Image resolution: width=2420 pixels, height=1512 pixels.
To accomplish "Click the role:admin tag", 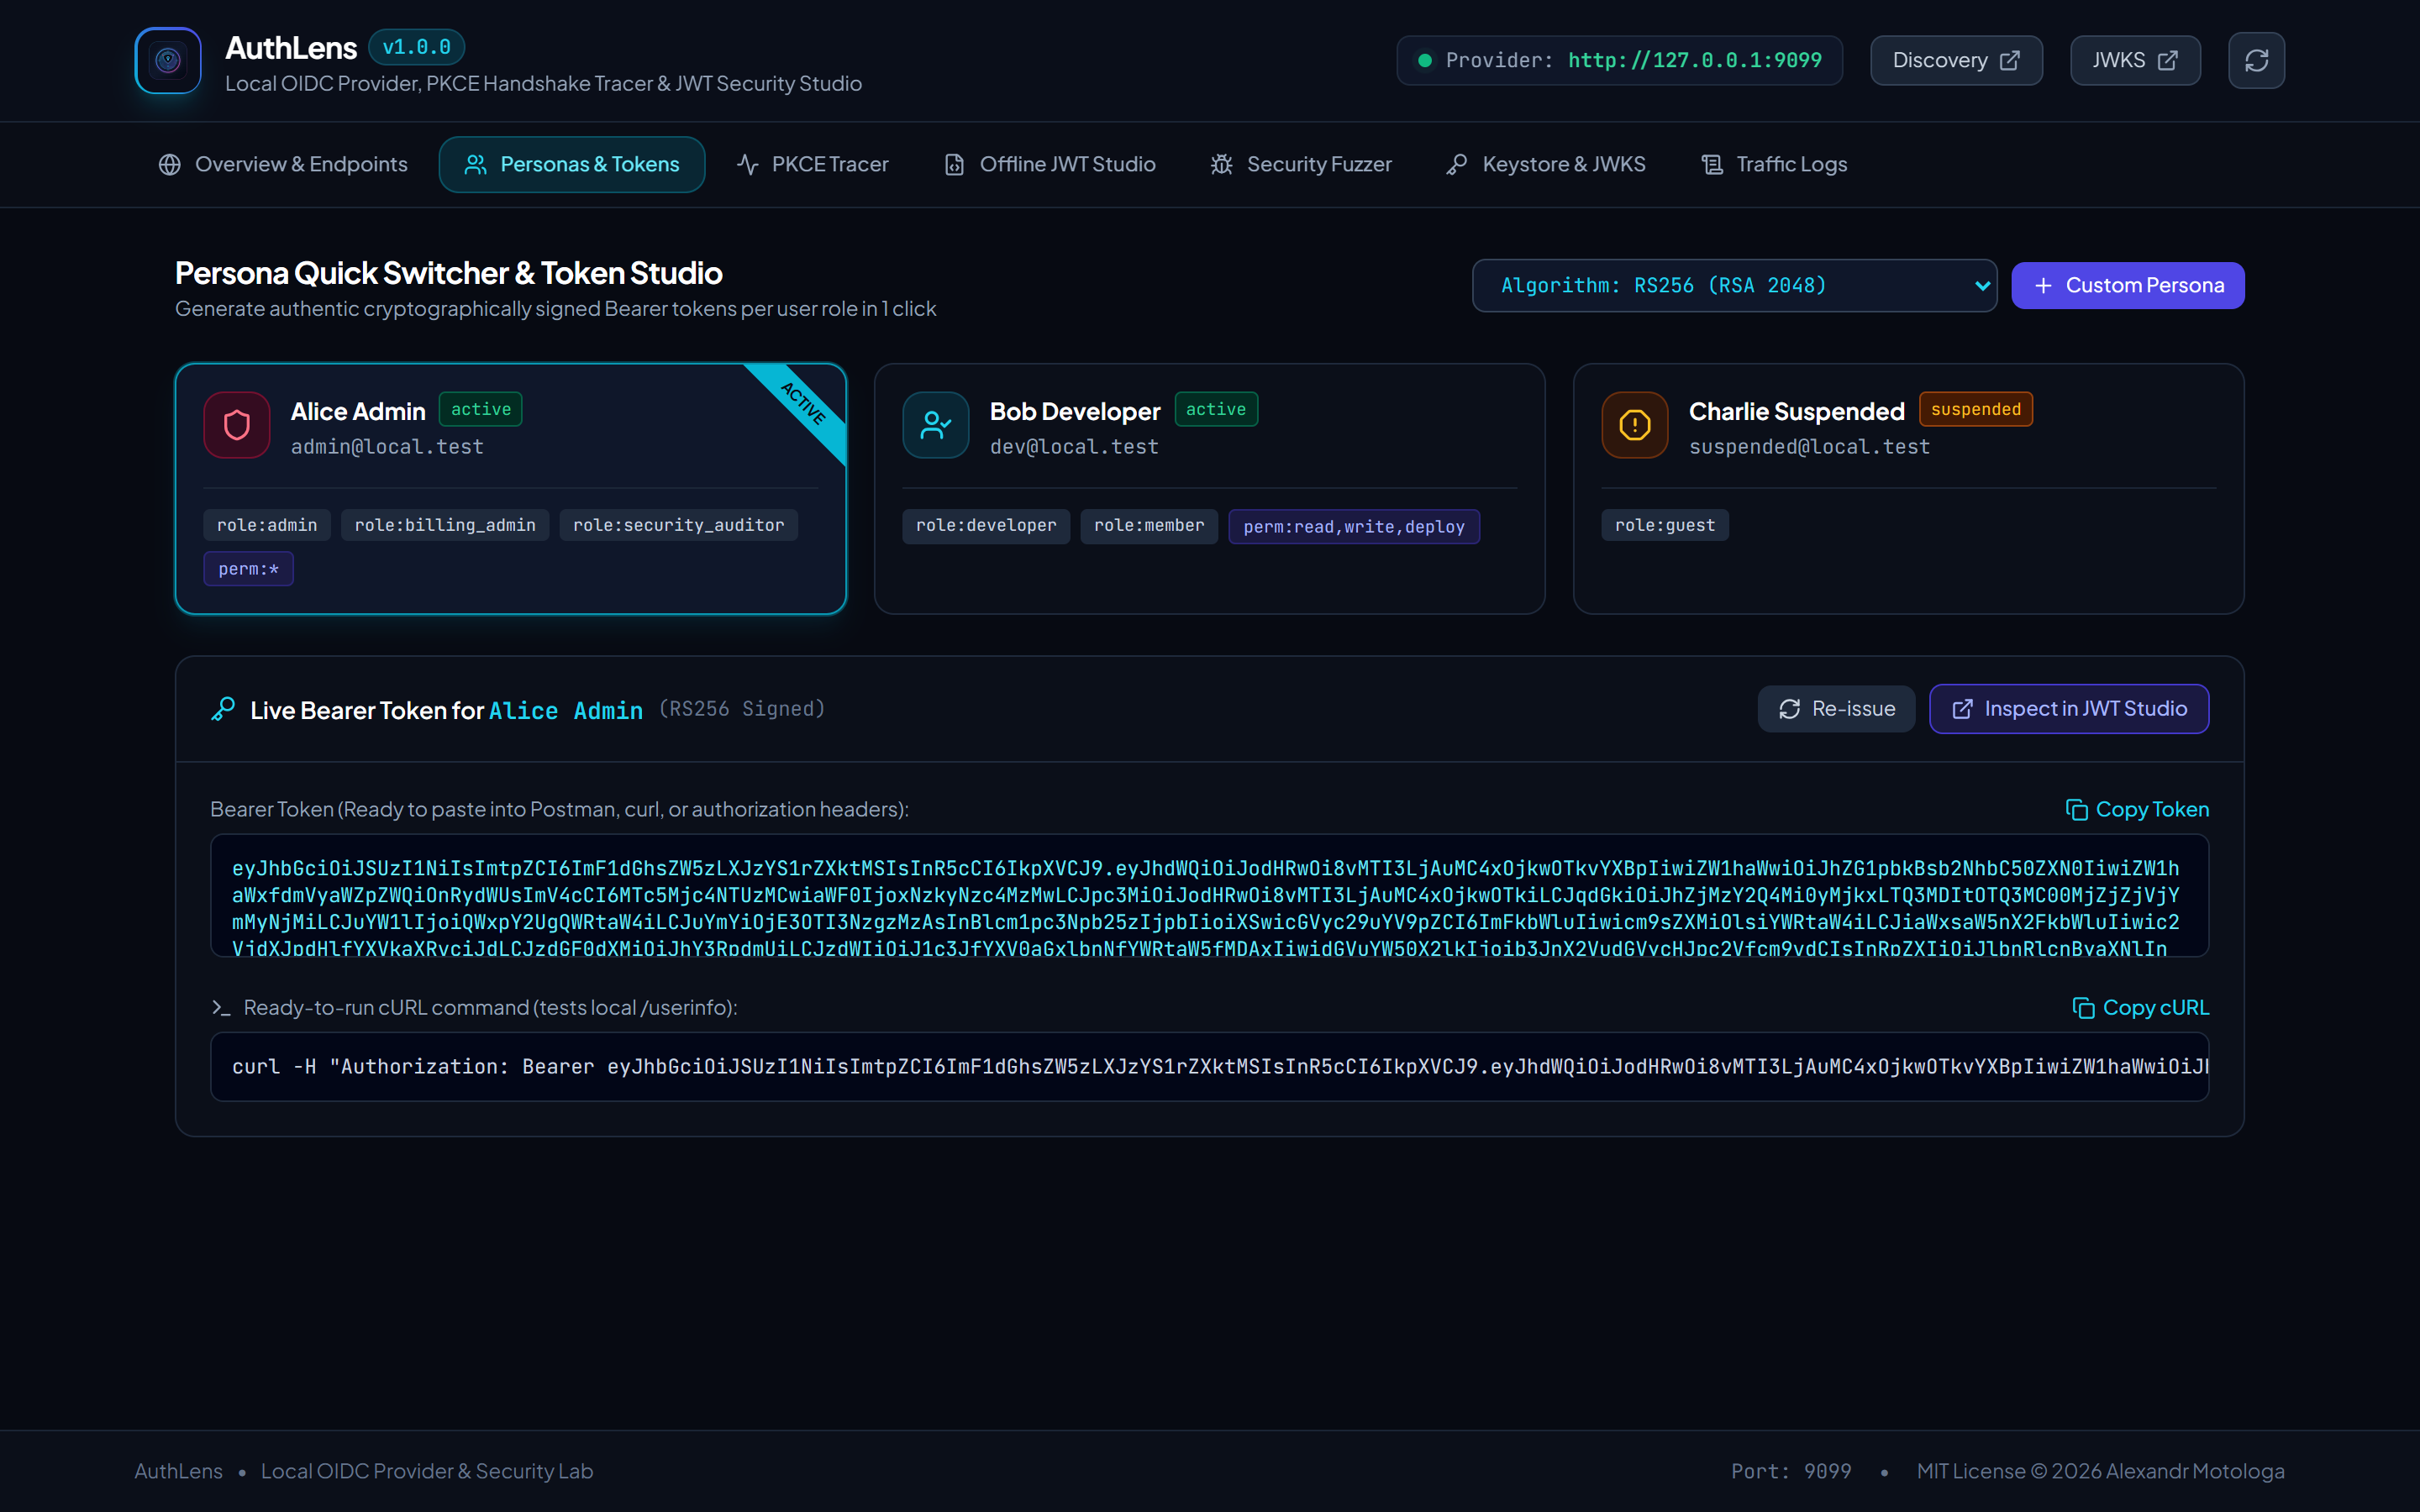I will tap(267, 525).
